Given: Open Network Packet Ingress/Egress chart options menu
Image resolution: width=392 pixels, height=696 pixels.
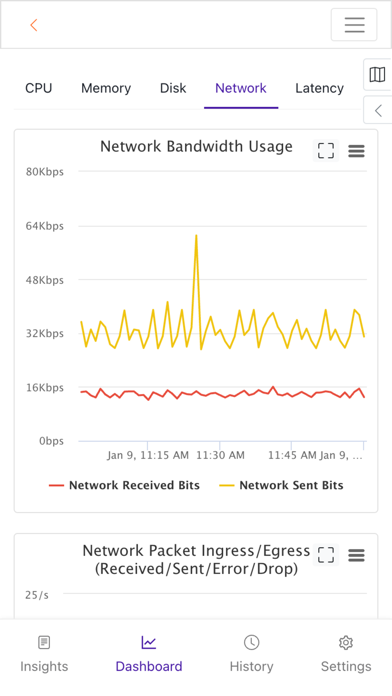Looking at the screenshot, I should coord(356,555).
